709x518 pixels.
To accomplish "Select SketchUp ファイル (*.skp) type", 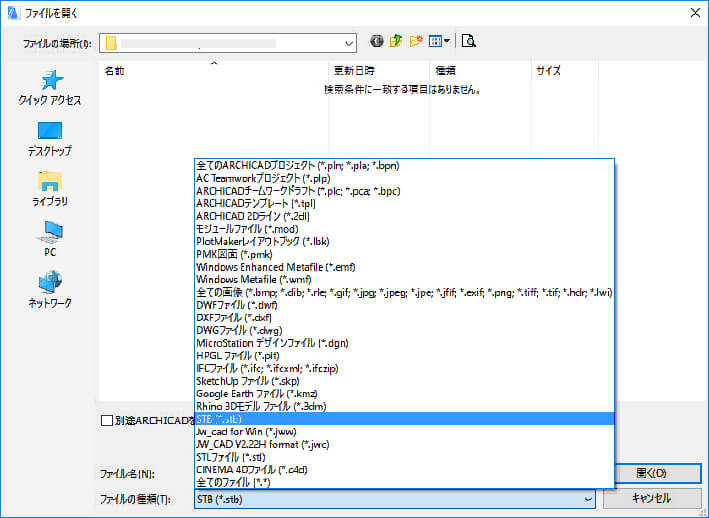I will (x=404, y=381).
